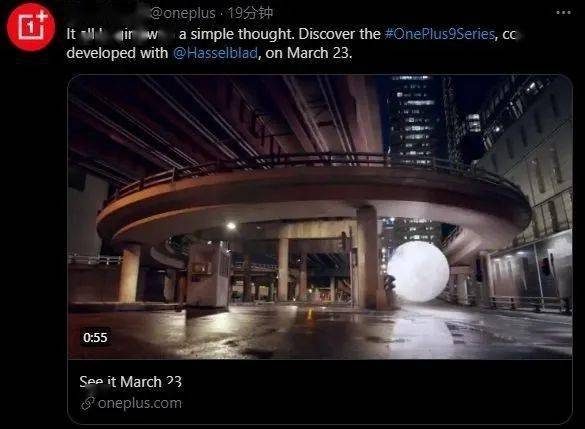Screen dimensions: 585x429
Task: Click the blurred display name before @oneplus
Action: tap(107, 13)
